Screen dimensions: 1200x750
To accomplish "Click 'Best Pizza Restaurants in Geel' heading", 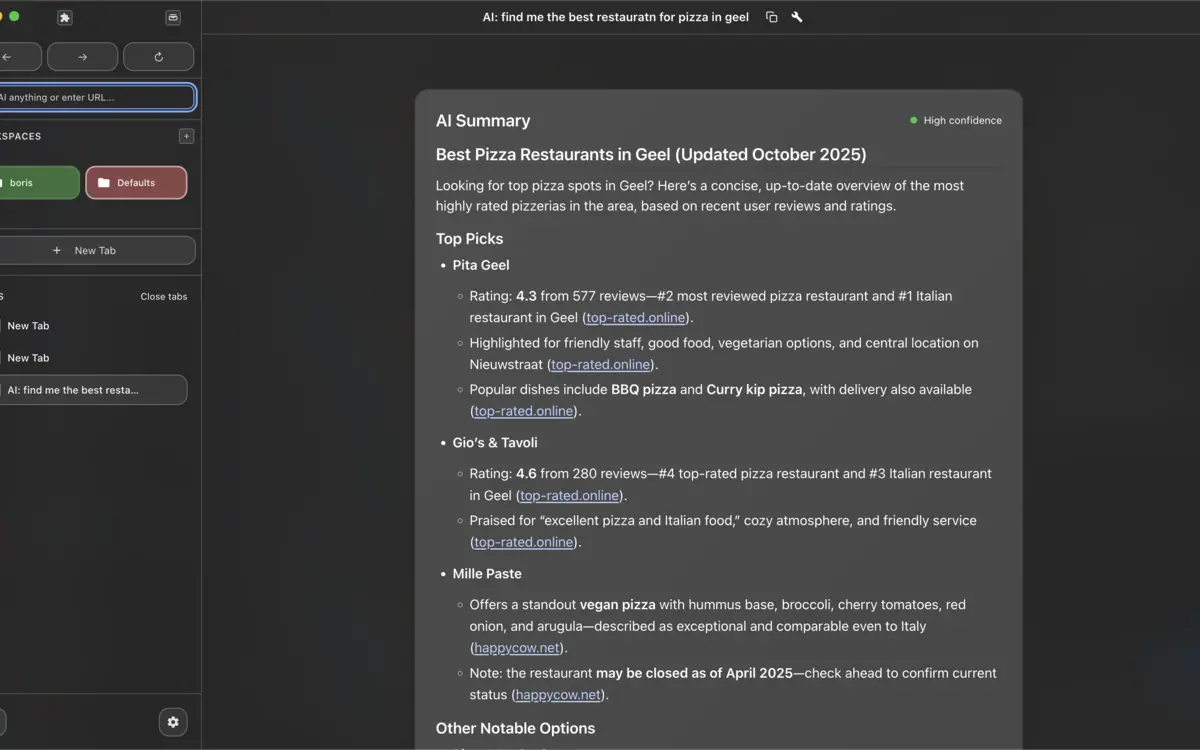I will click(651, 155).
